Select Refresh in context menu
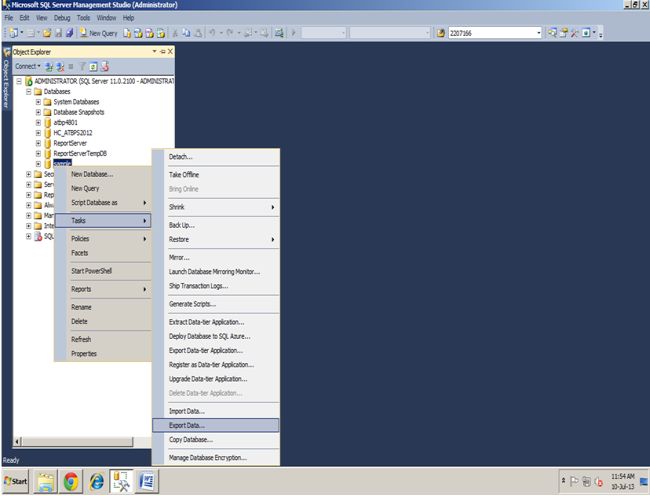The width and height of the screenshot is (650, 496). pyautogui.click(x=103, y=340)
